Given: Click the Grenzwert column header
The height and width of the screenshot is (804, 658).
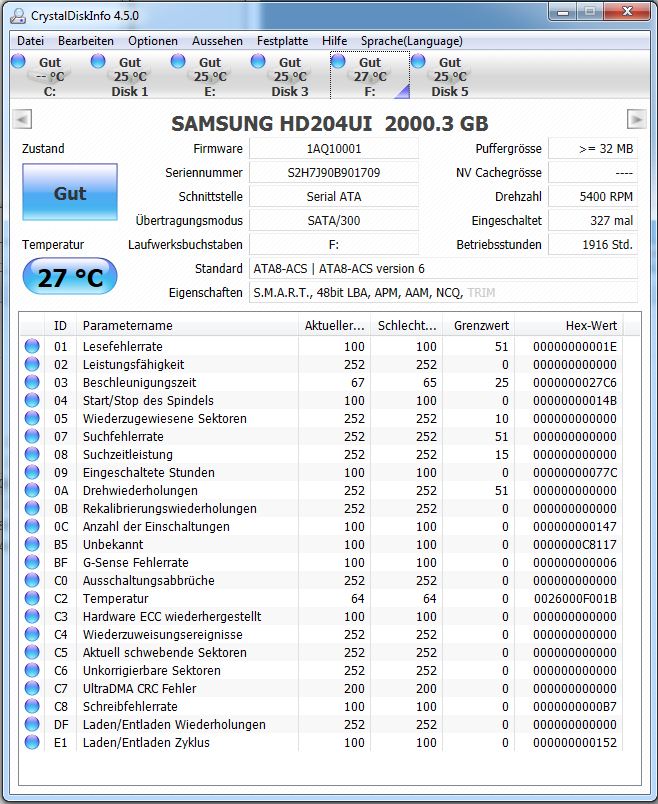Looking at the screenshot, I should click(x=479, y=325).
